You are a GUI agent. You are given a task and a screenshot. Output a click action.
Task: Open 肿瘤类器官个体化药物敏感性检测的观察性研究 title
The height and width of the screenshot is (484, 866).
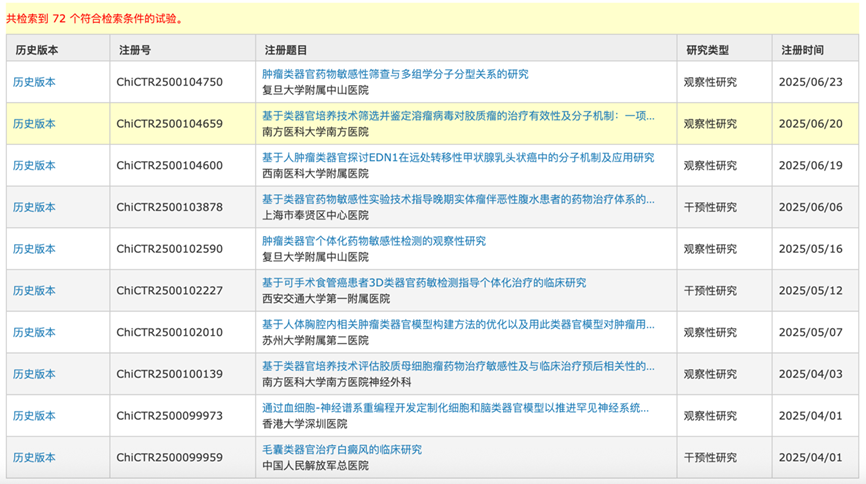tap(373, 241)
